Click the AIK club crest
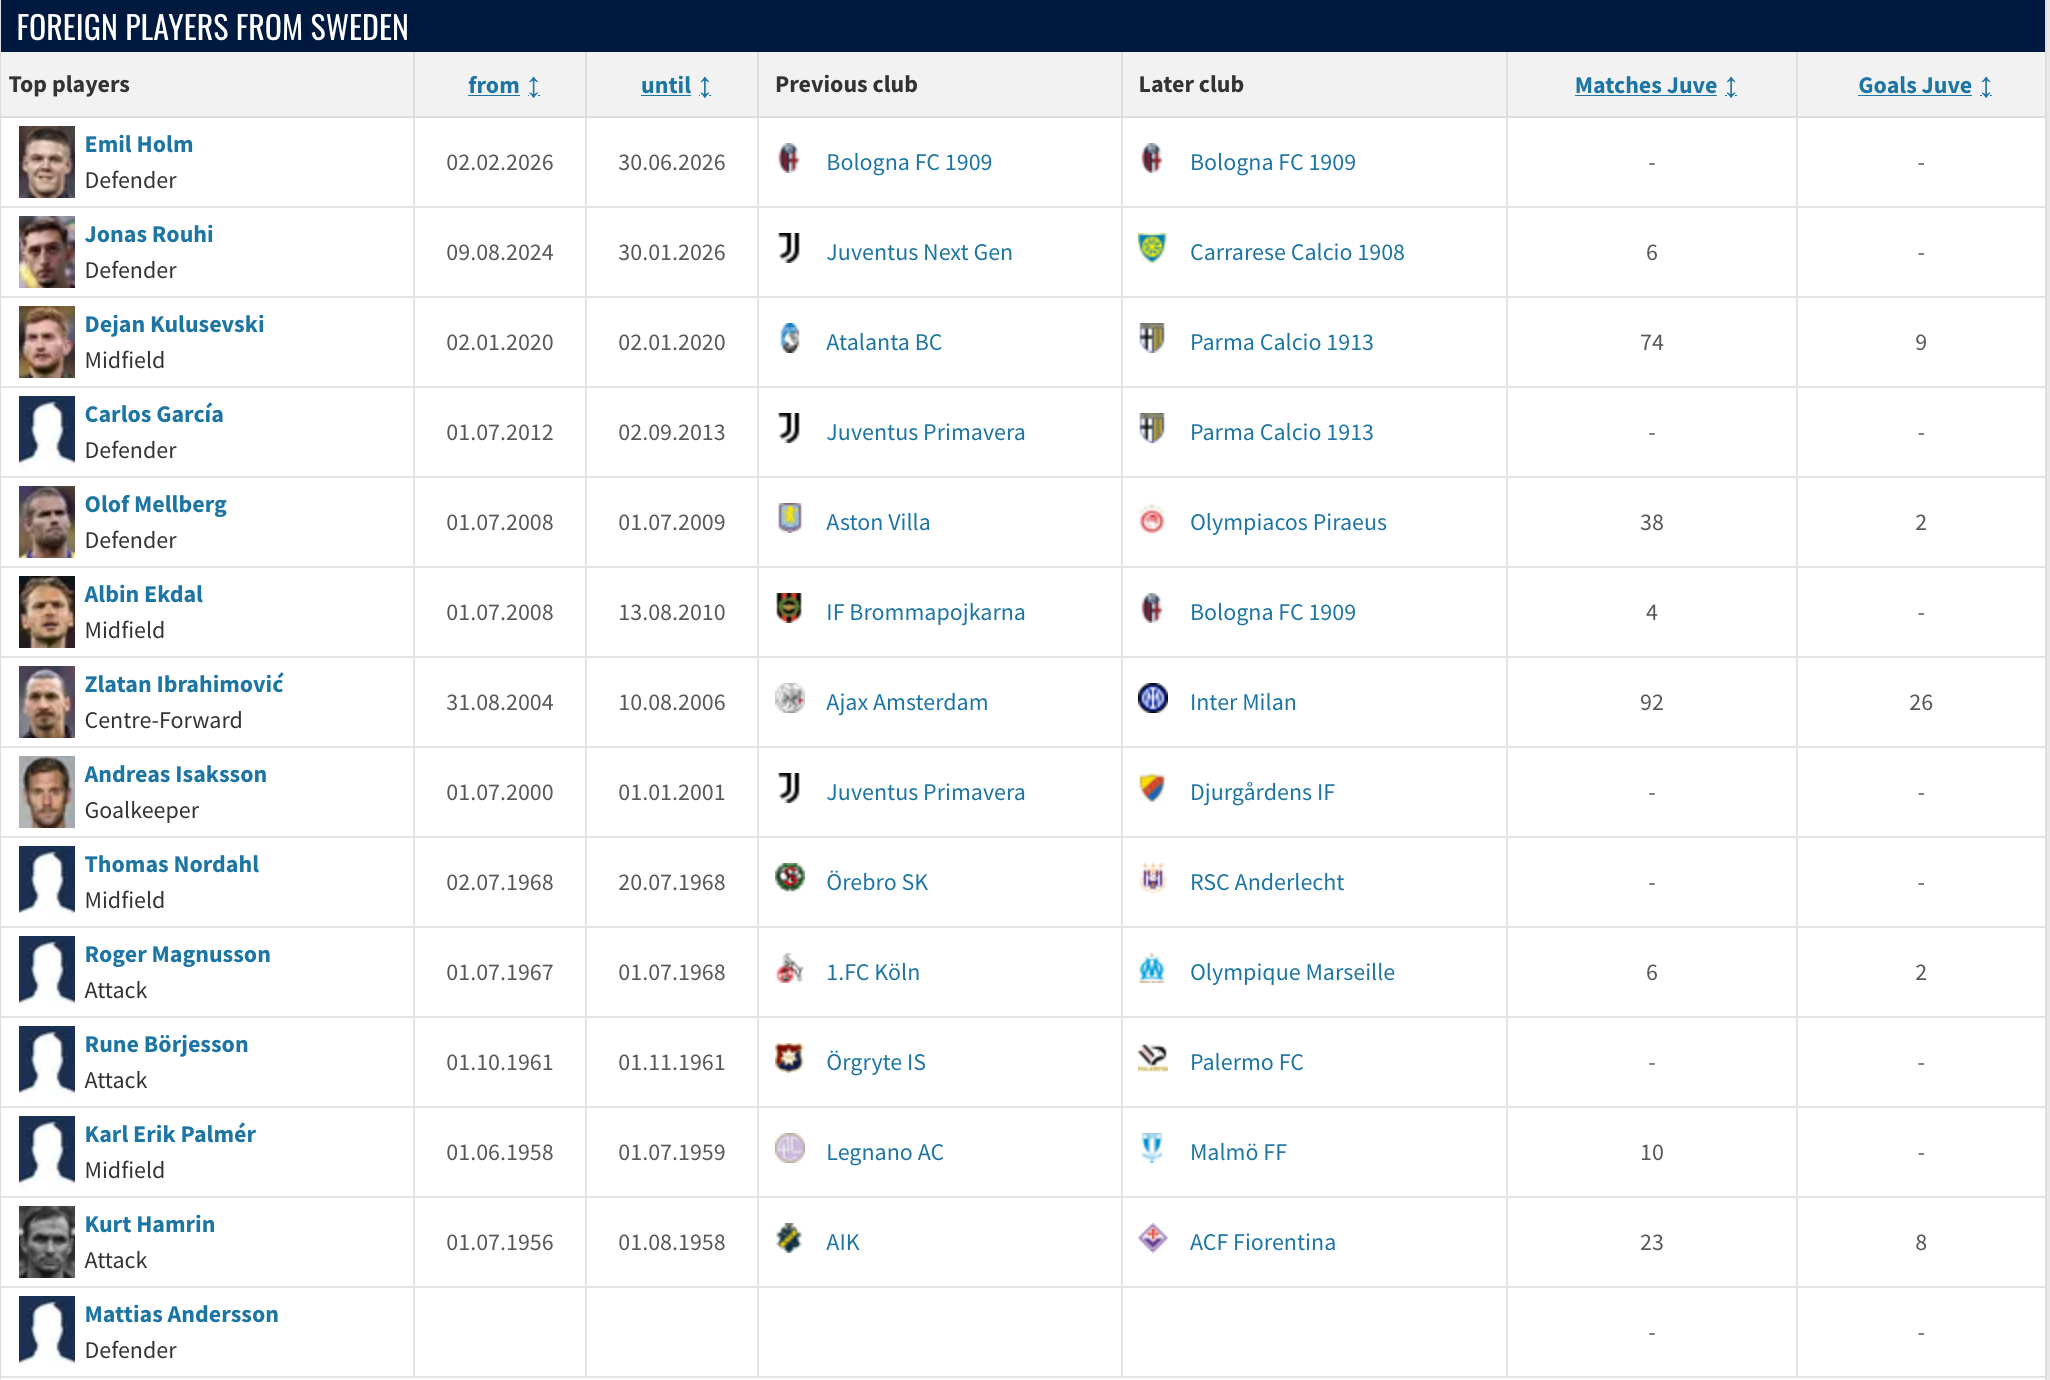The height and width of the screenshot is (1380, 2050). tap(789, 1238)
